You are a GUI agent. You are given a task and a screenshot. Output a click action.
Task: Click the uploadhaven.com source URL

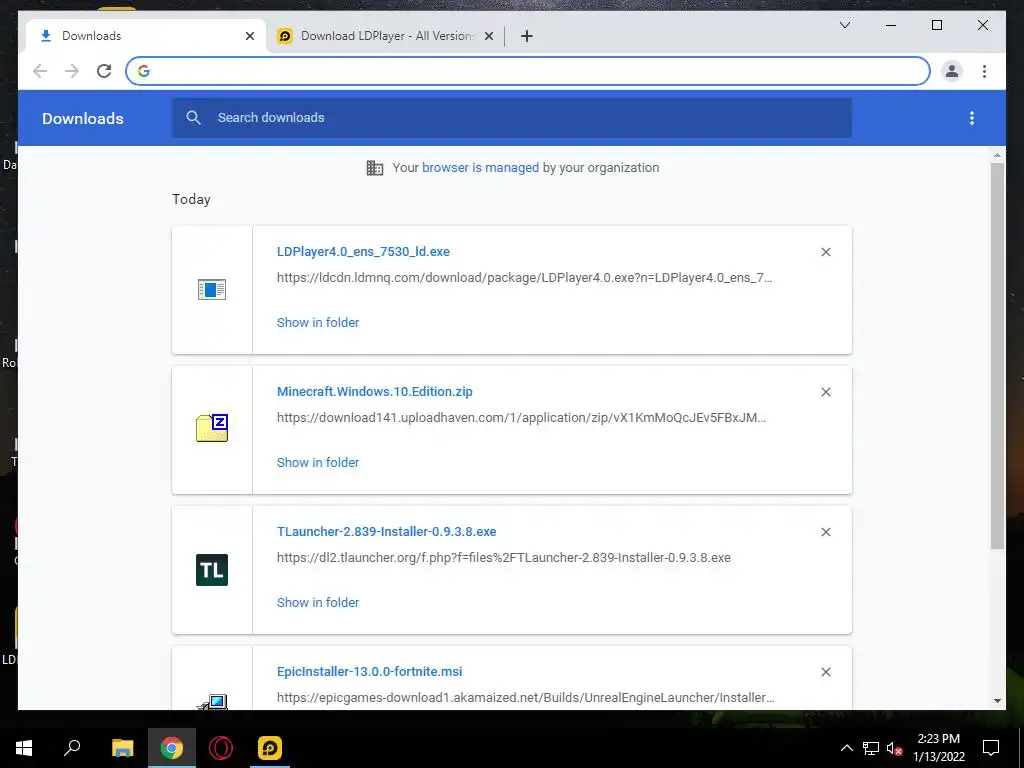point(521,417)
